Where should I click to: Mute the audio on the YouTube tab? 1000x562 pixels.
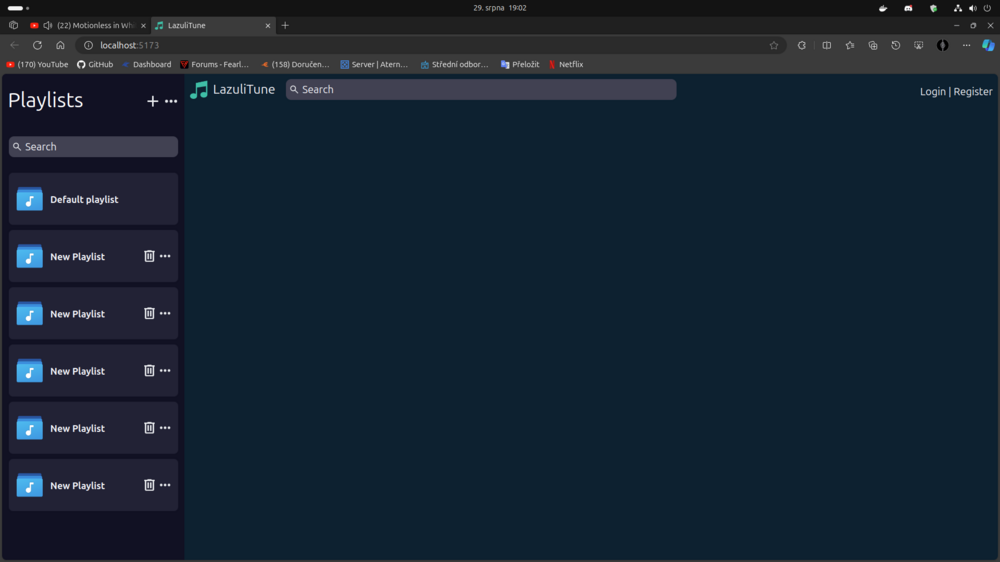pos(48,26)
